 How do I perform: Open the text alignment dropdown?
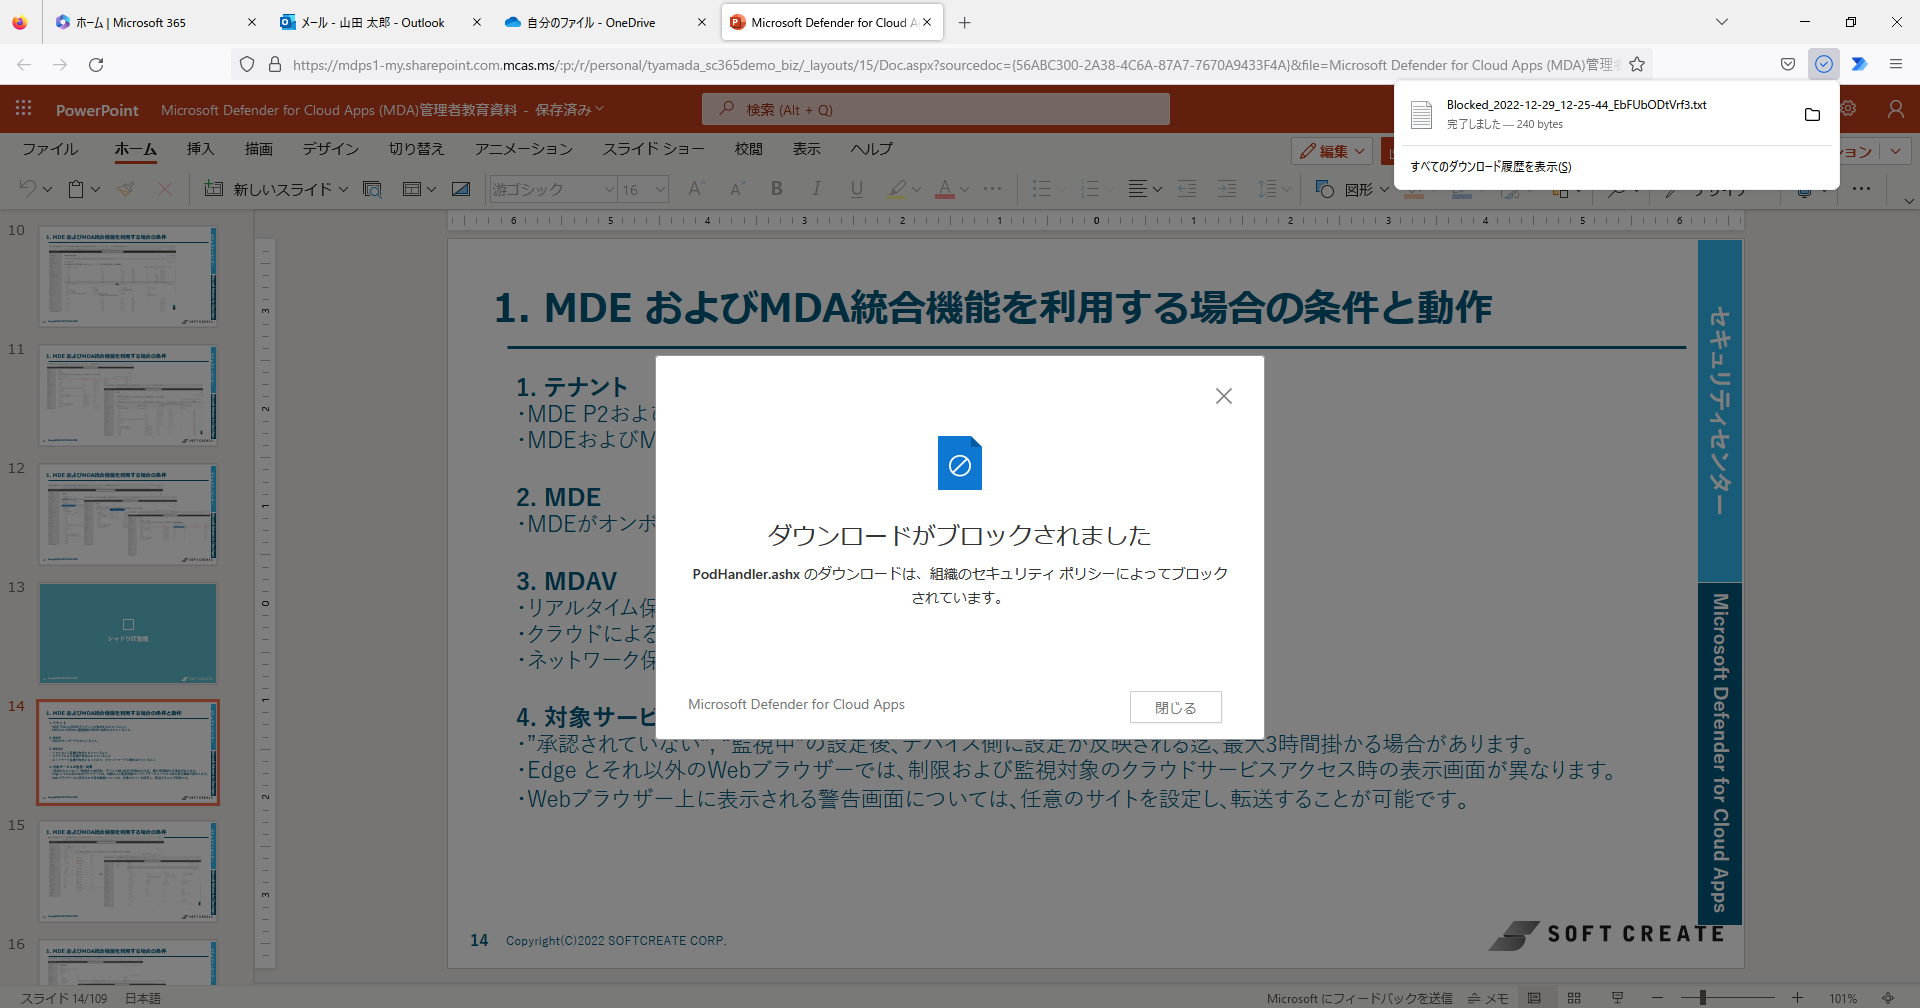coord(1145,189)
